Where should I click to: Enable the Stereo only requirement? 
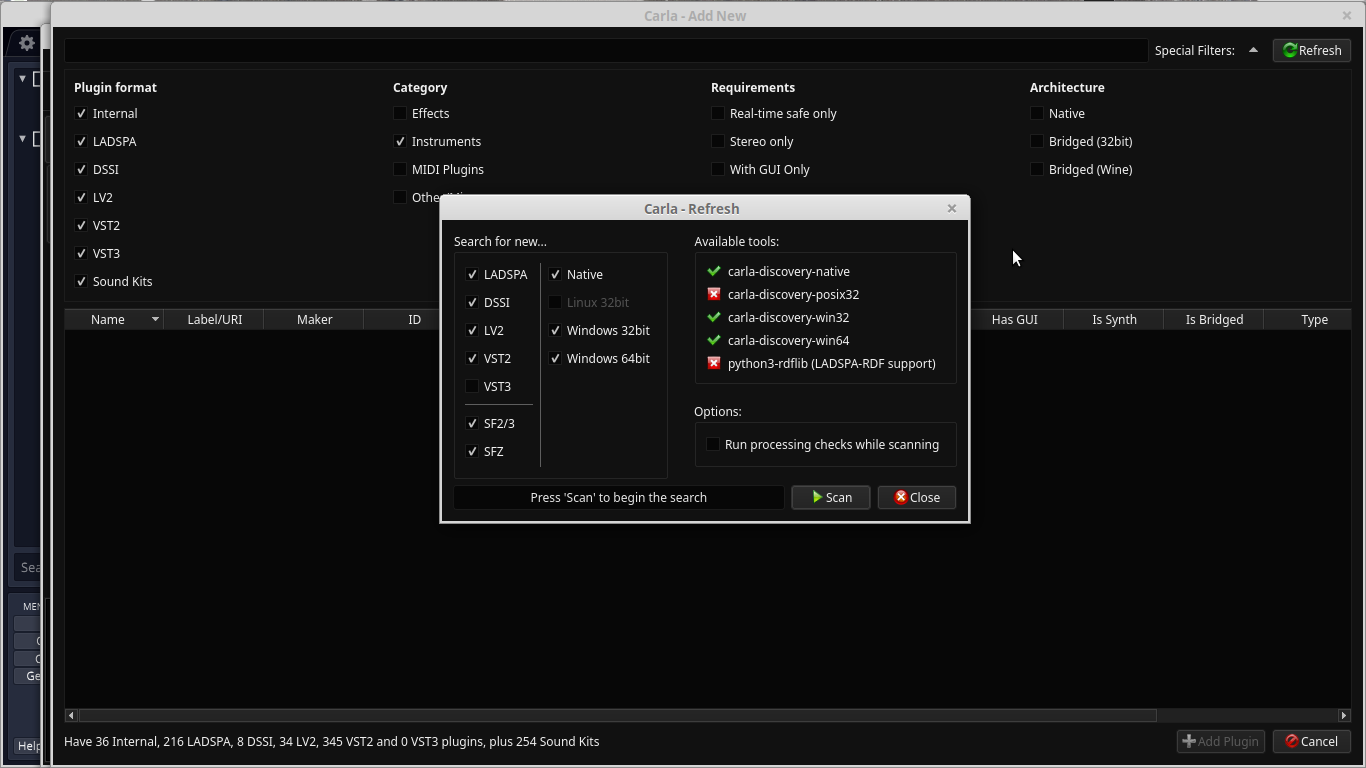717,141
